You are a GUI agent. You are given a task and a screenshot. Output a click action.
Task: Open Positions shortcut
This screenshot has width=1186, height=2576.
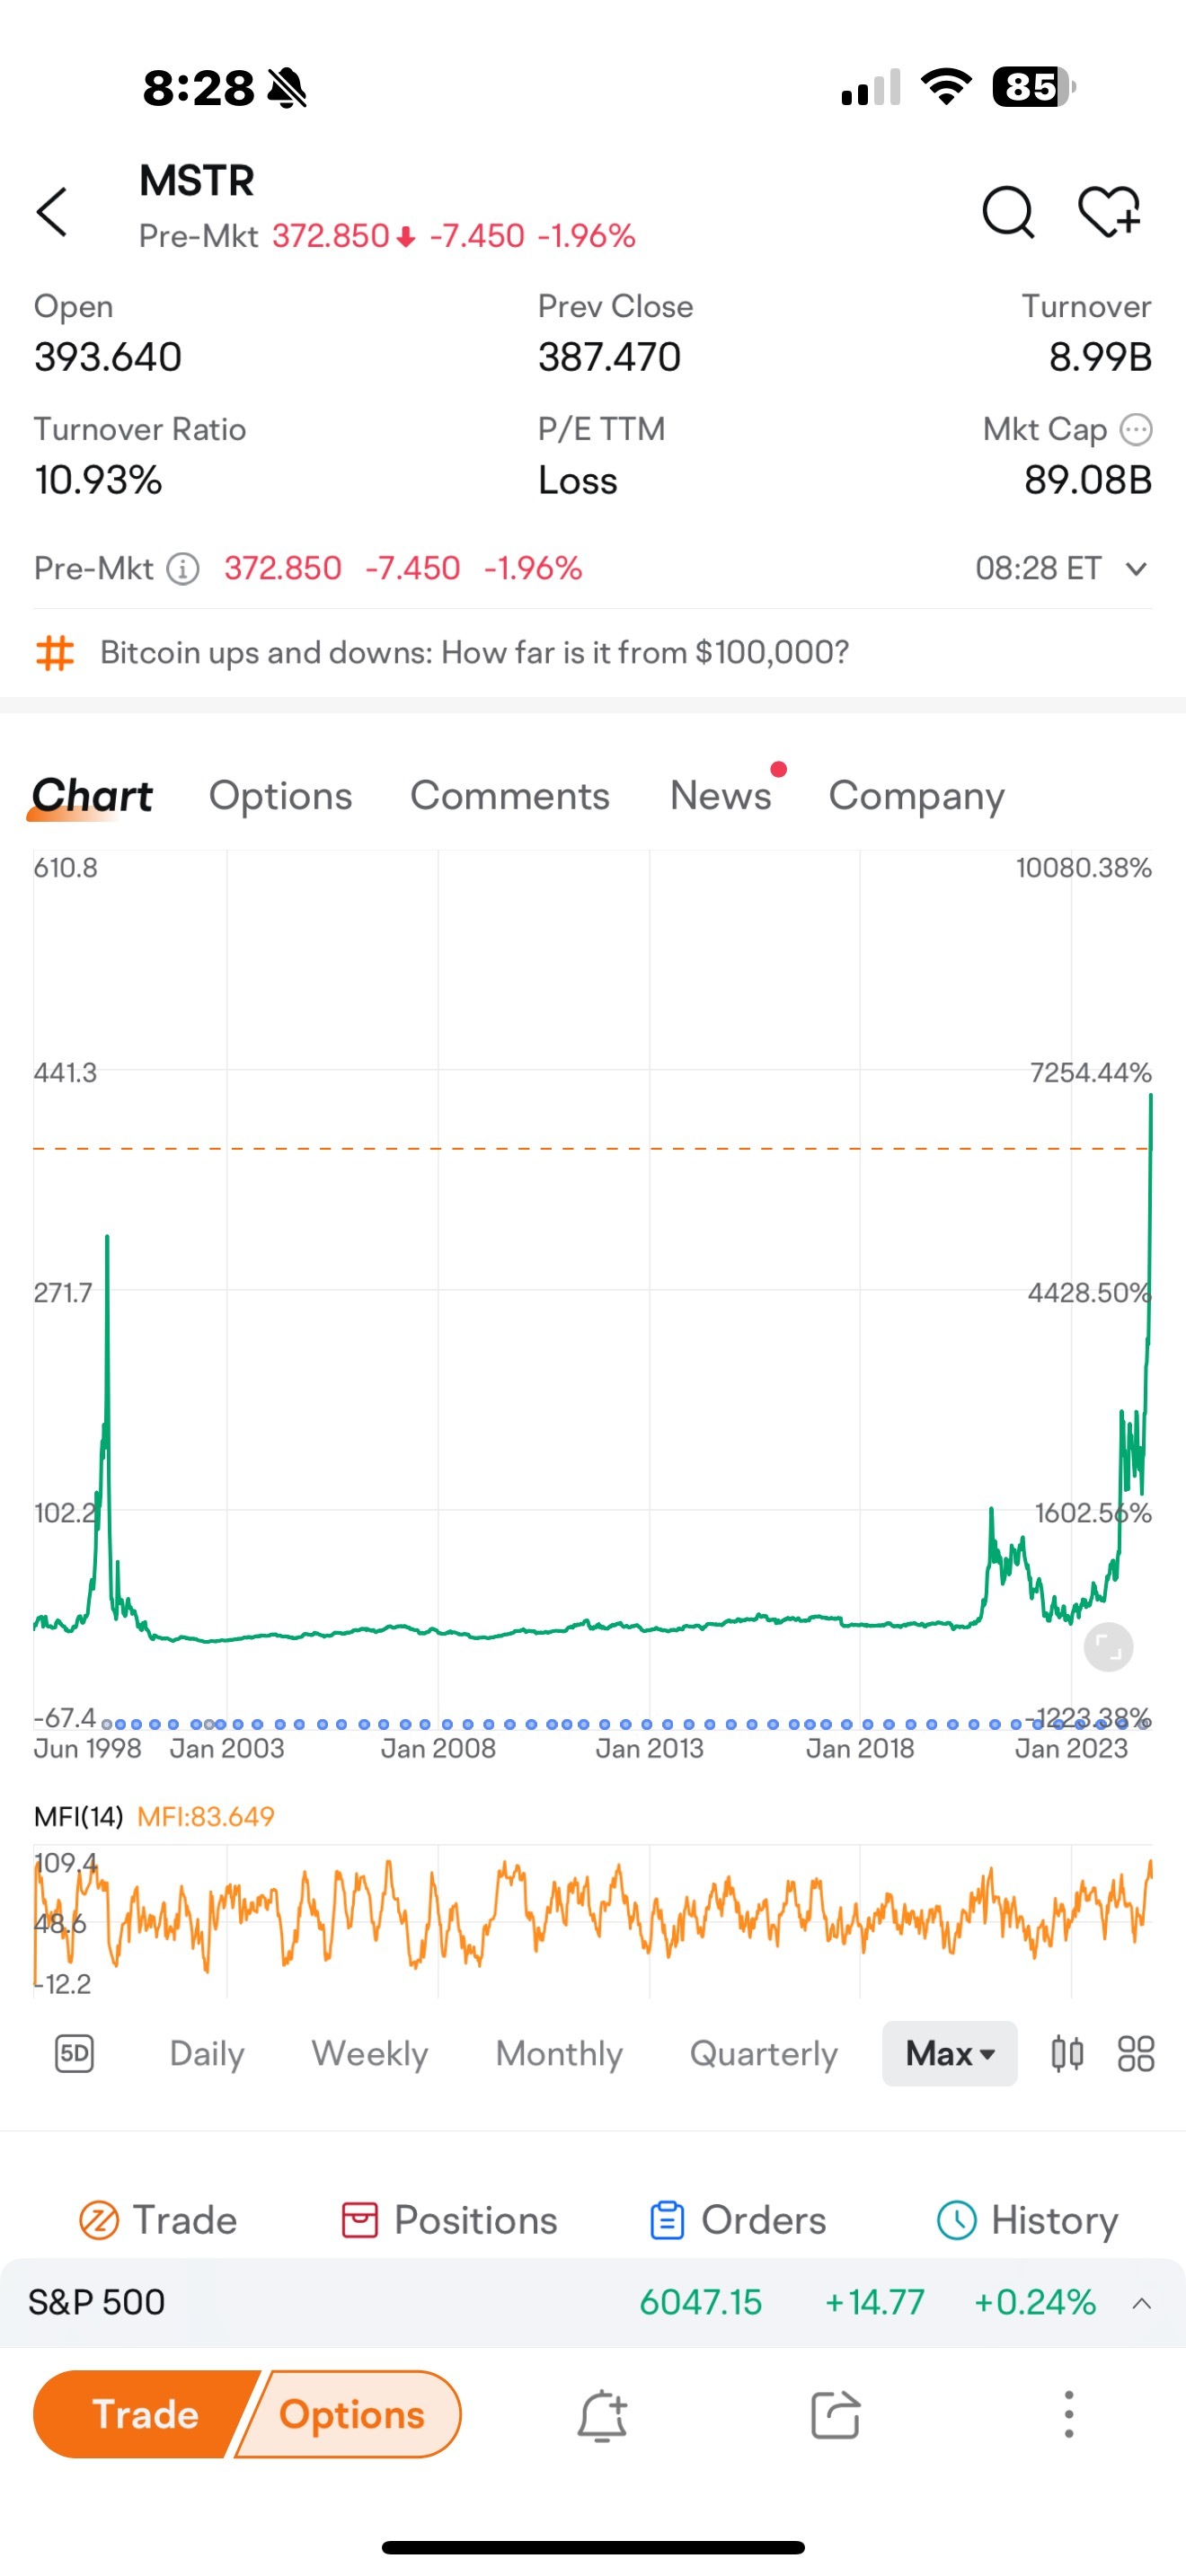click(x=449, y=2221)
